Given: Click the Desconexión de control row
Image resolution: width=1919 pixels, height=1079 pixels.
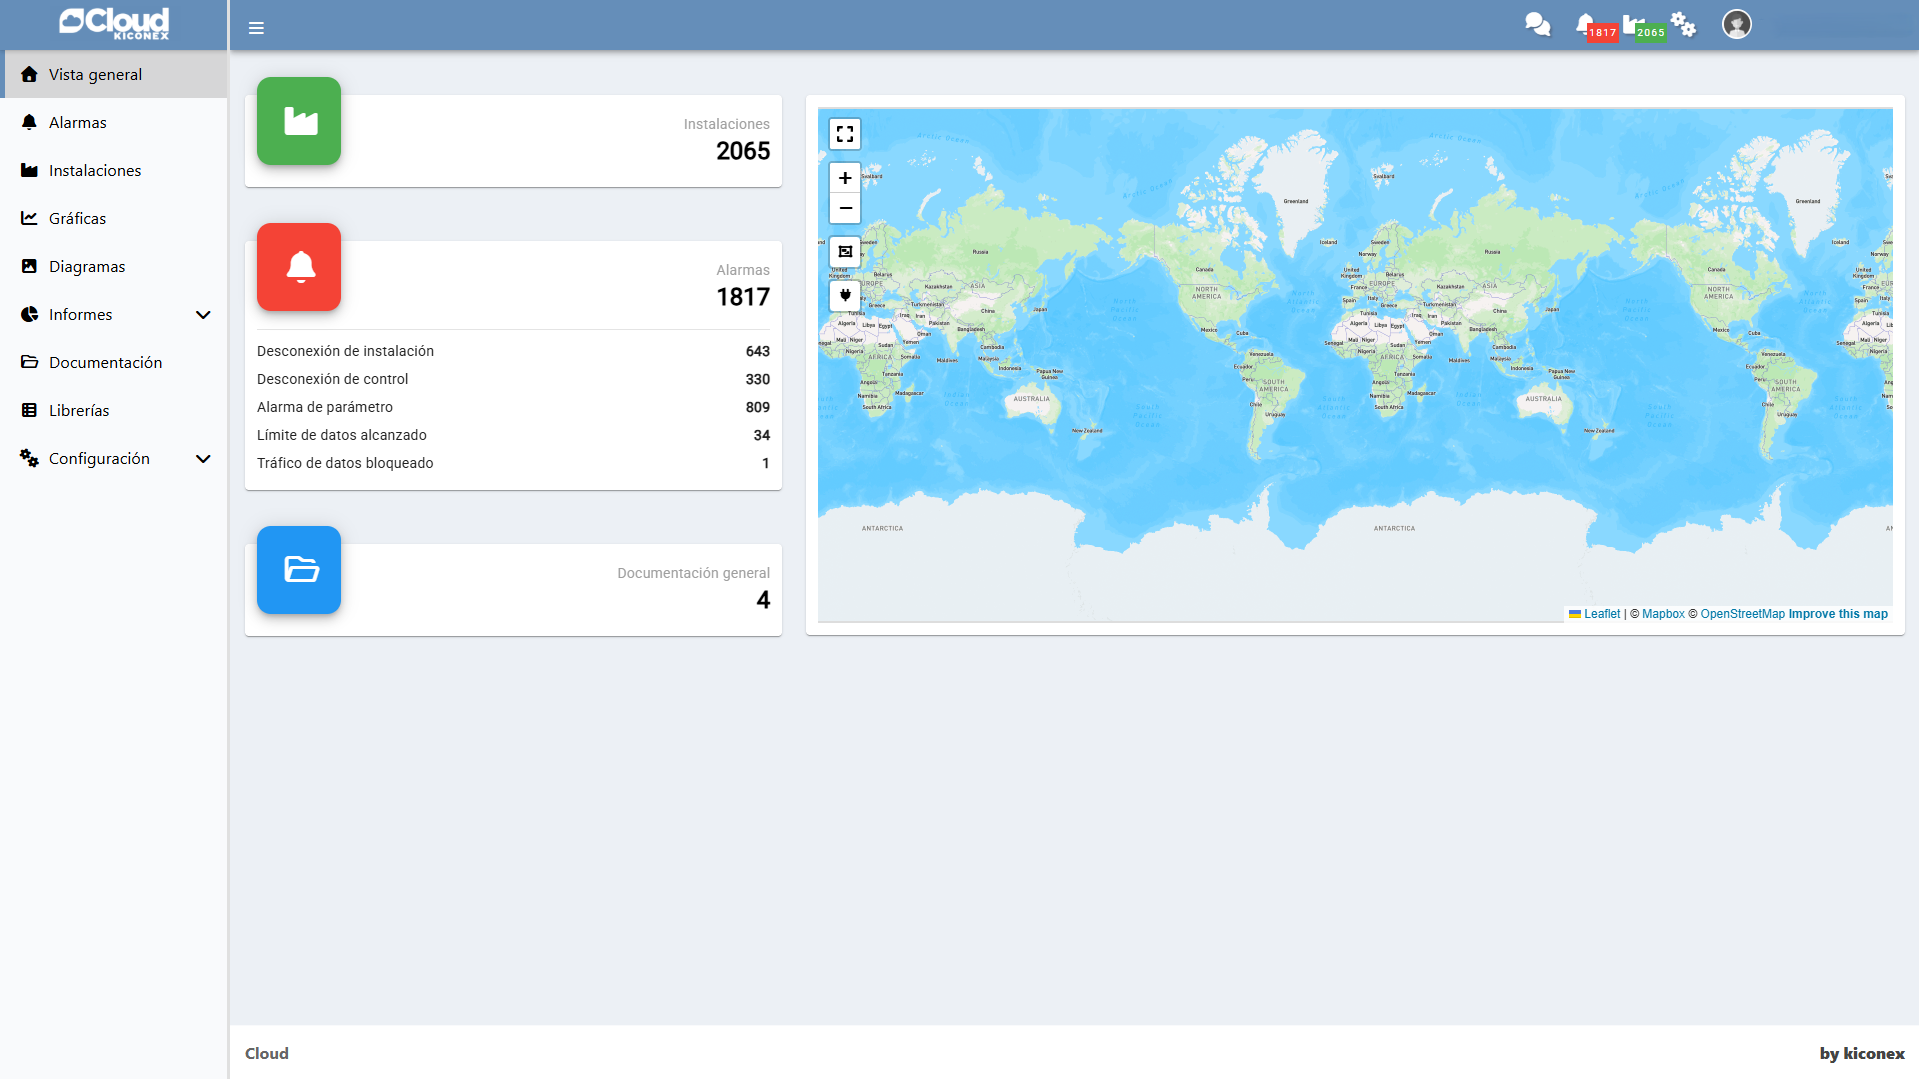Looking at the screenshot, I should tap(513, 379).
